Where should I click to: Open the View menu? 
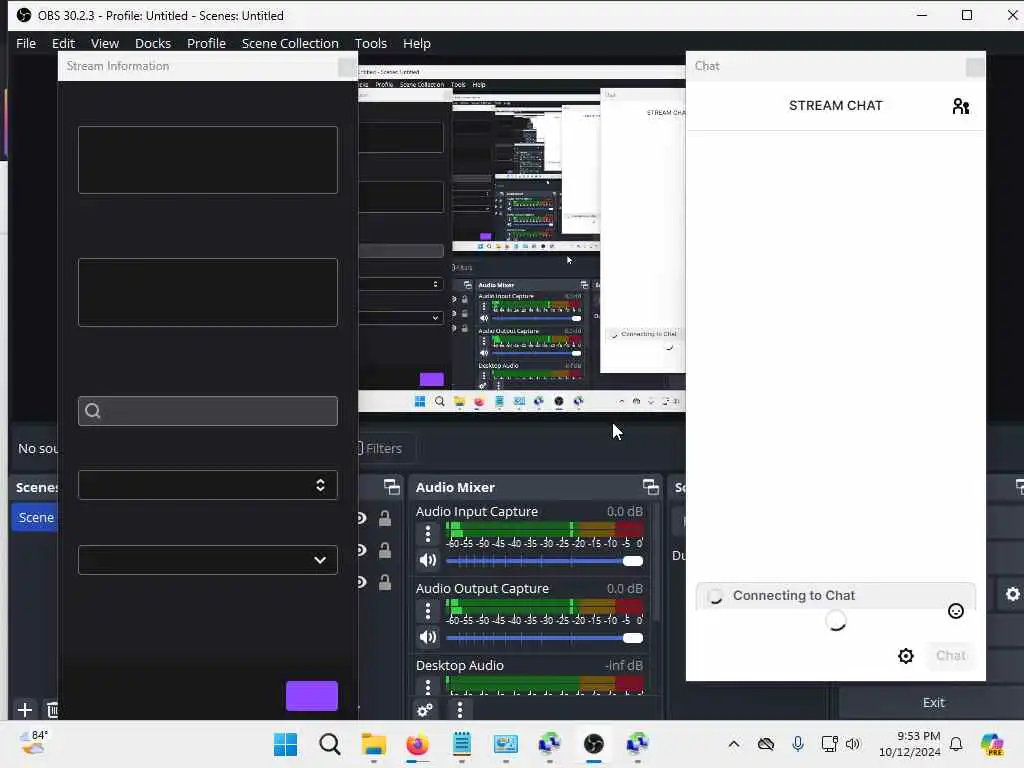click(104, 43)
